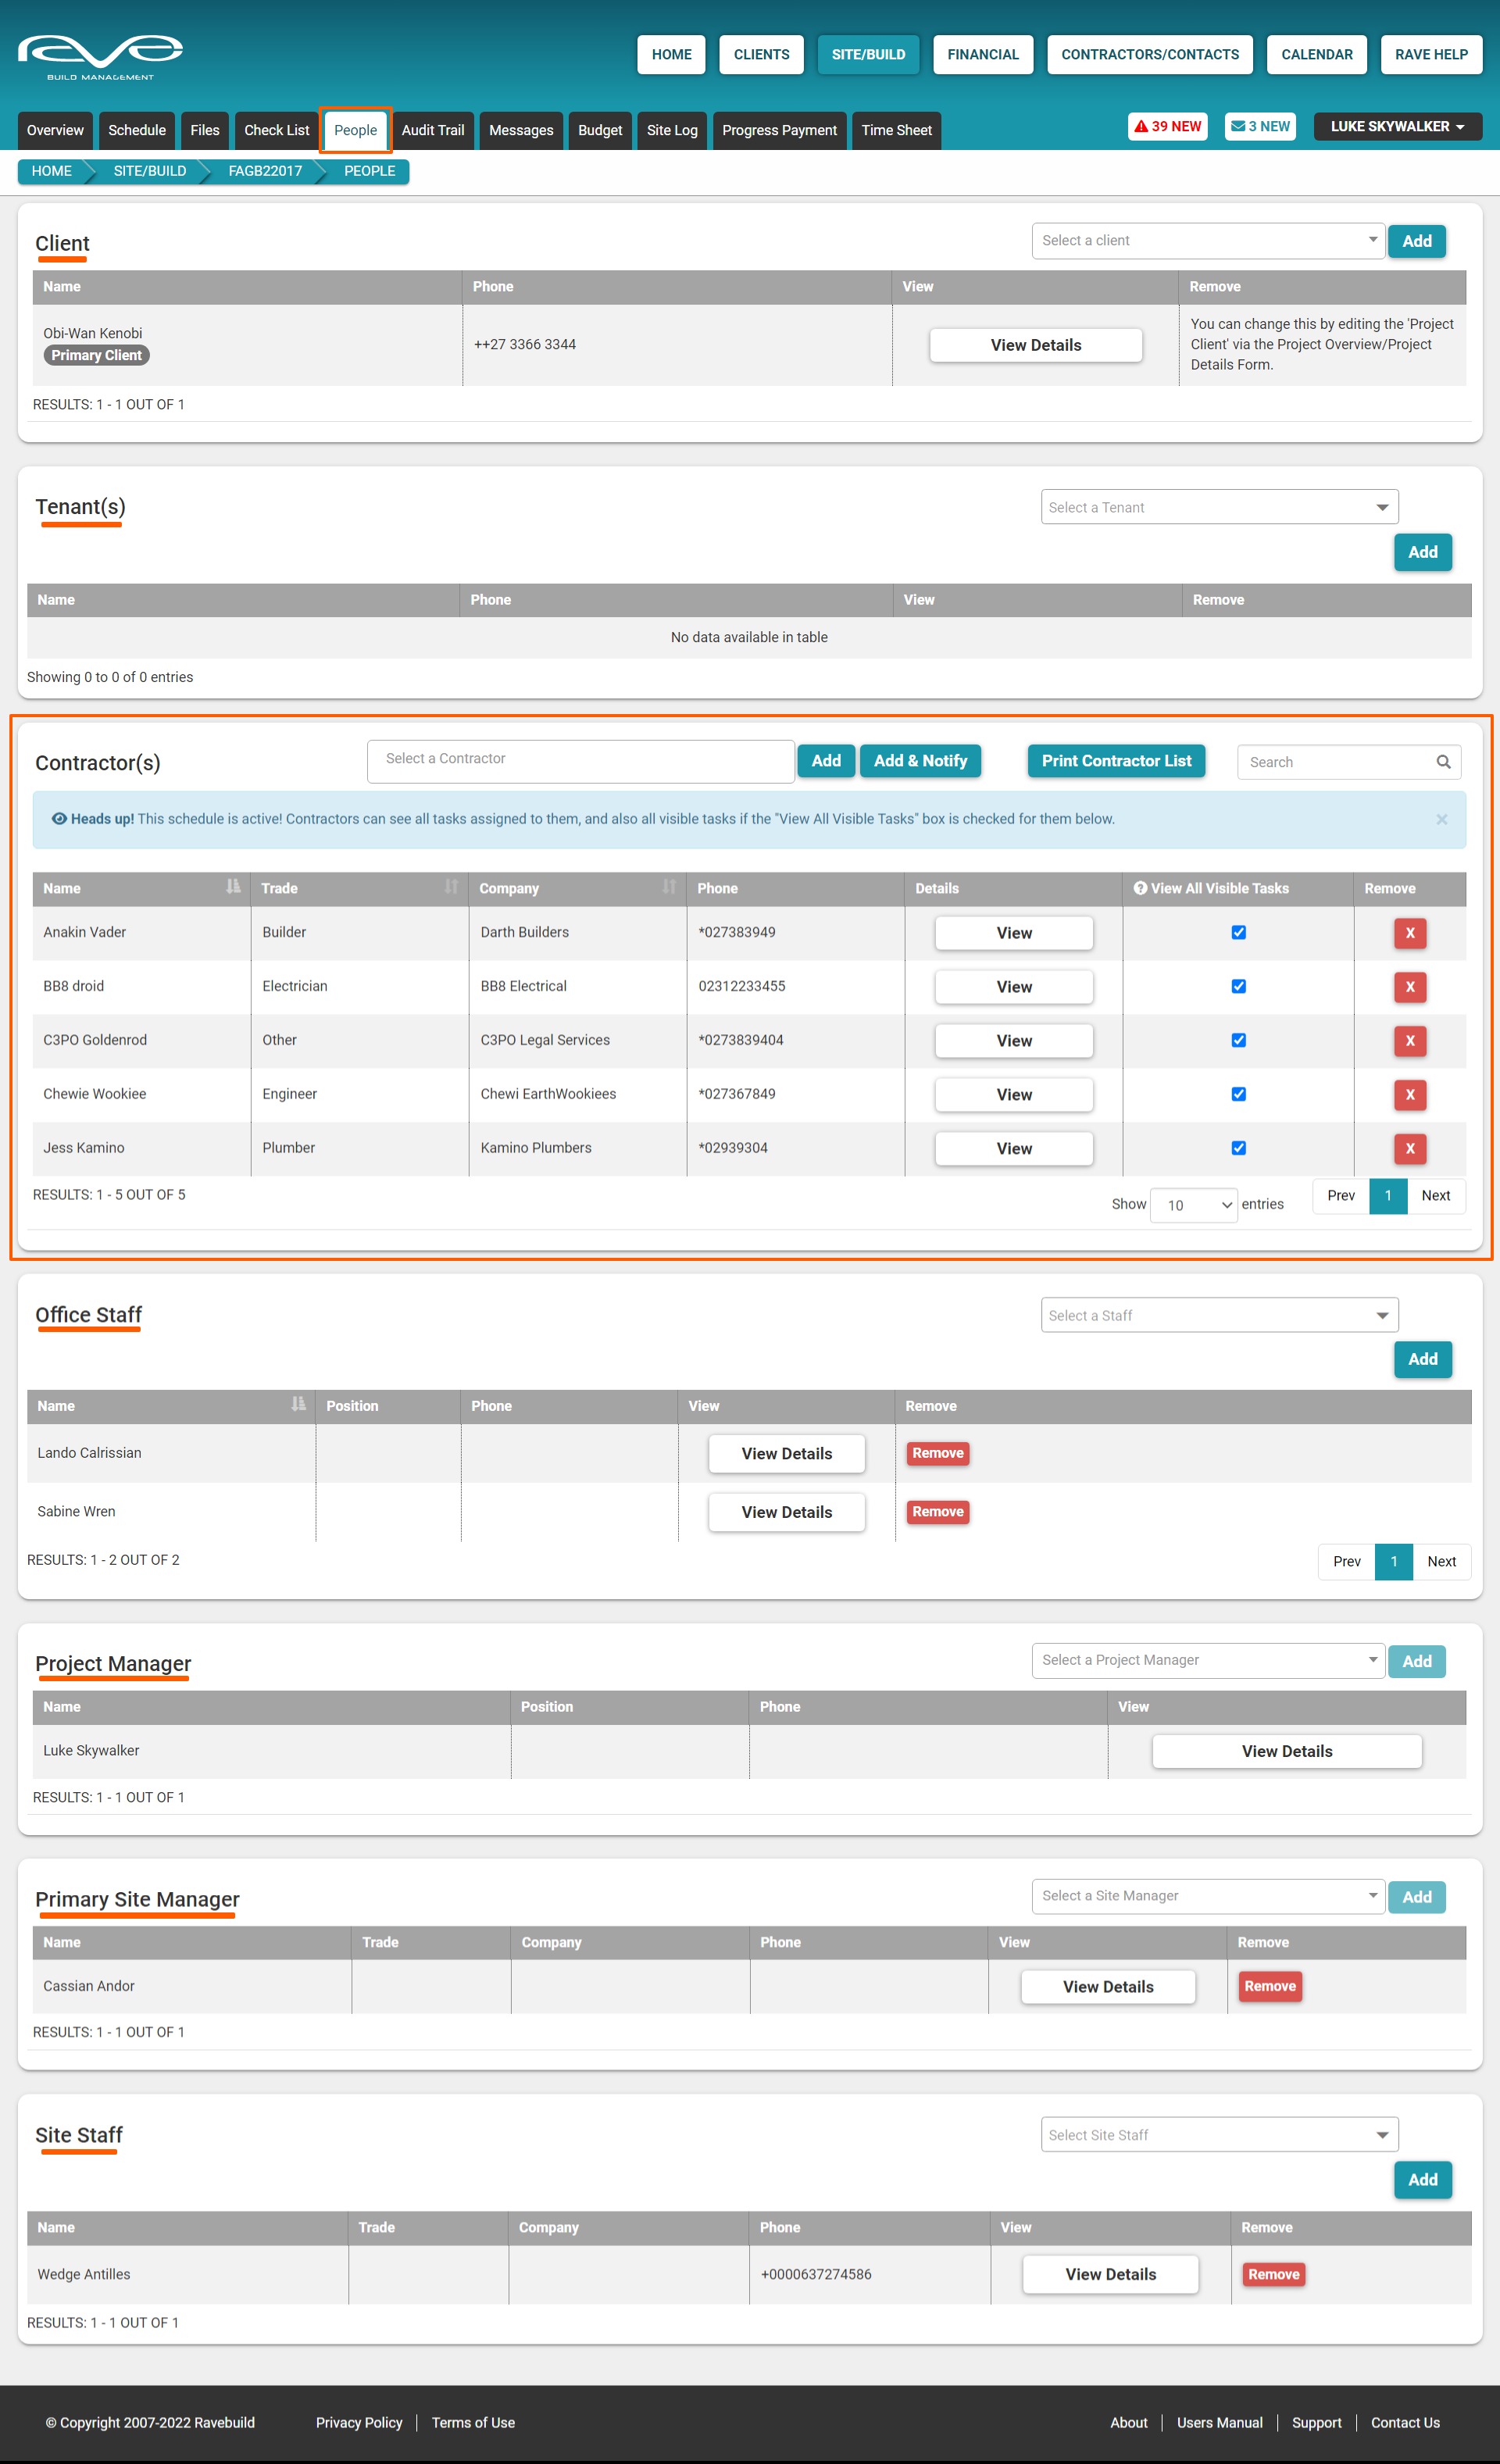Open the 39 NEW alerts badge
Image resolution: width=1500 pixels, height=2464 pixels.
[x=1167, y=127]
